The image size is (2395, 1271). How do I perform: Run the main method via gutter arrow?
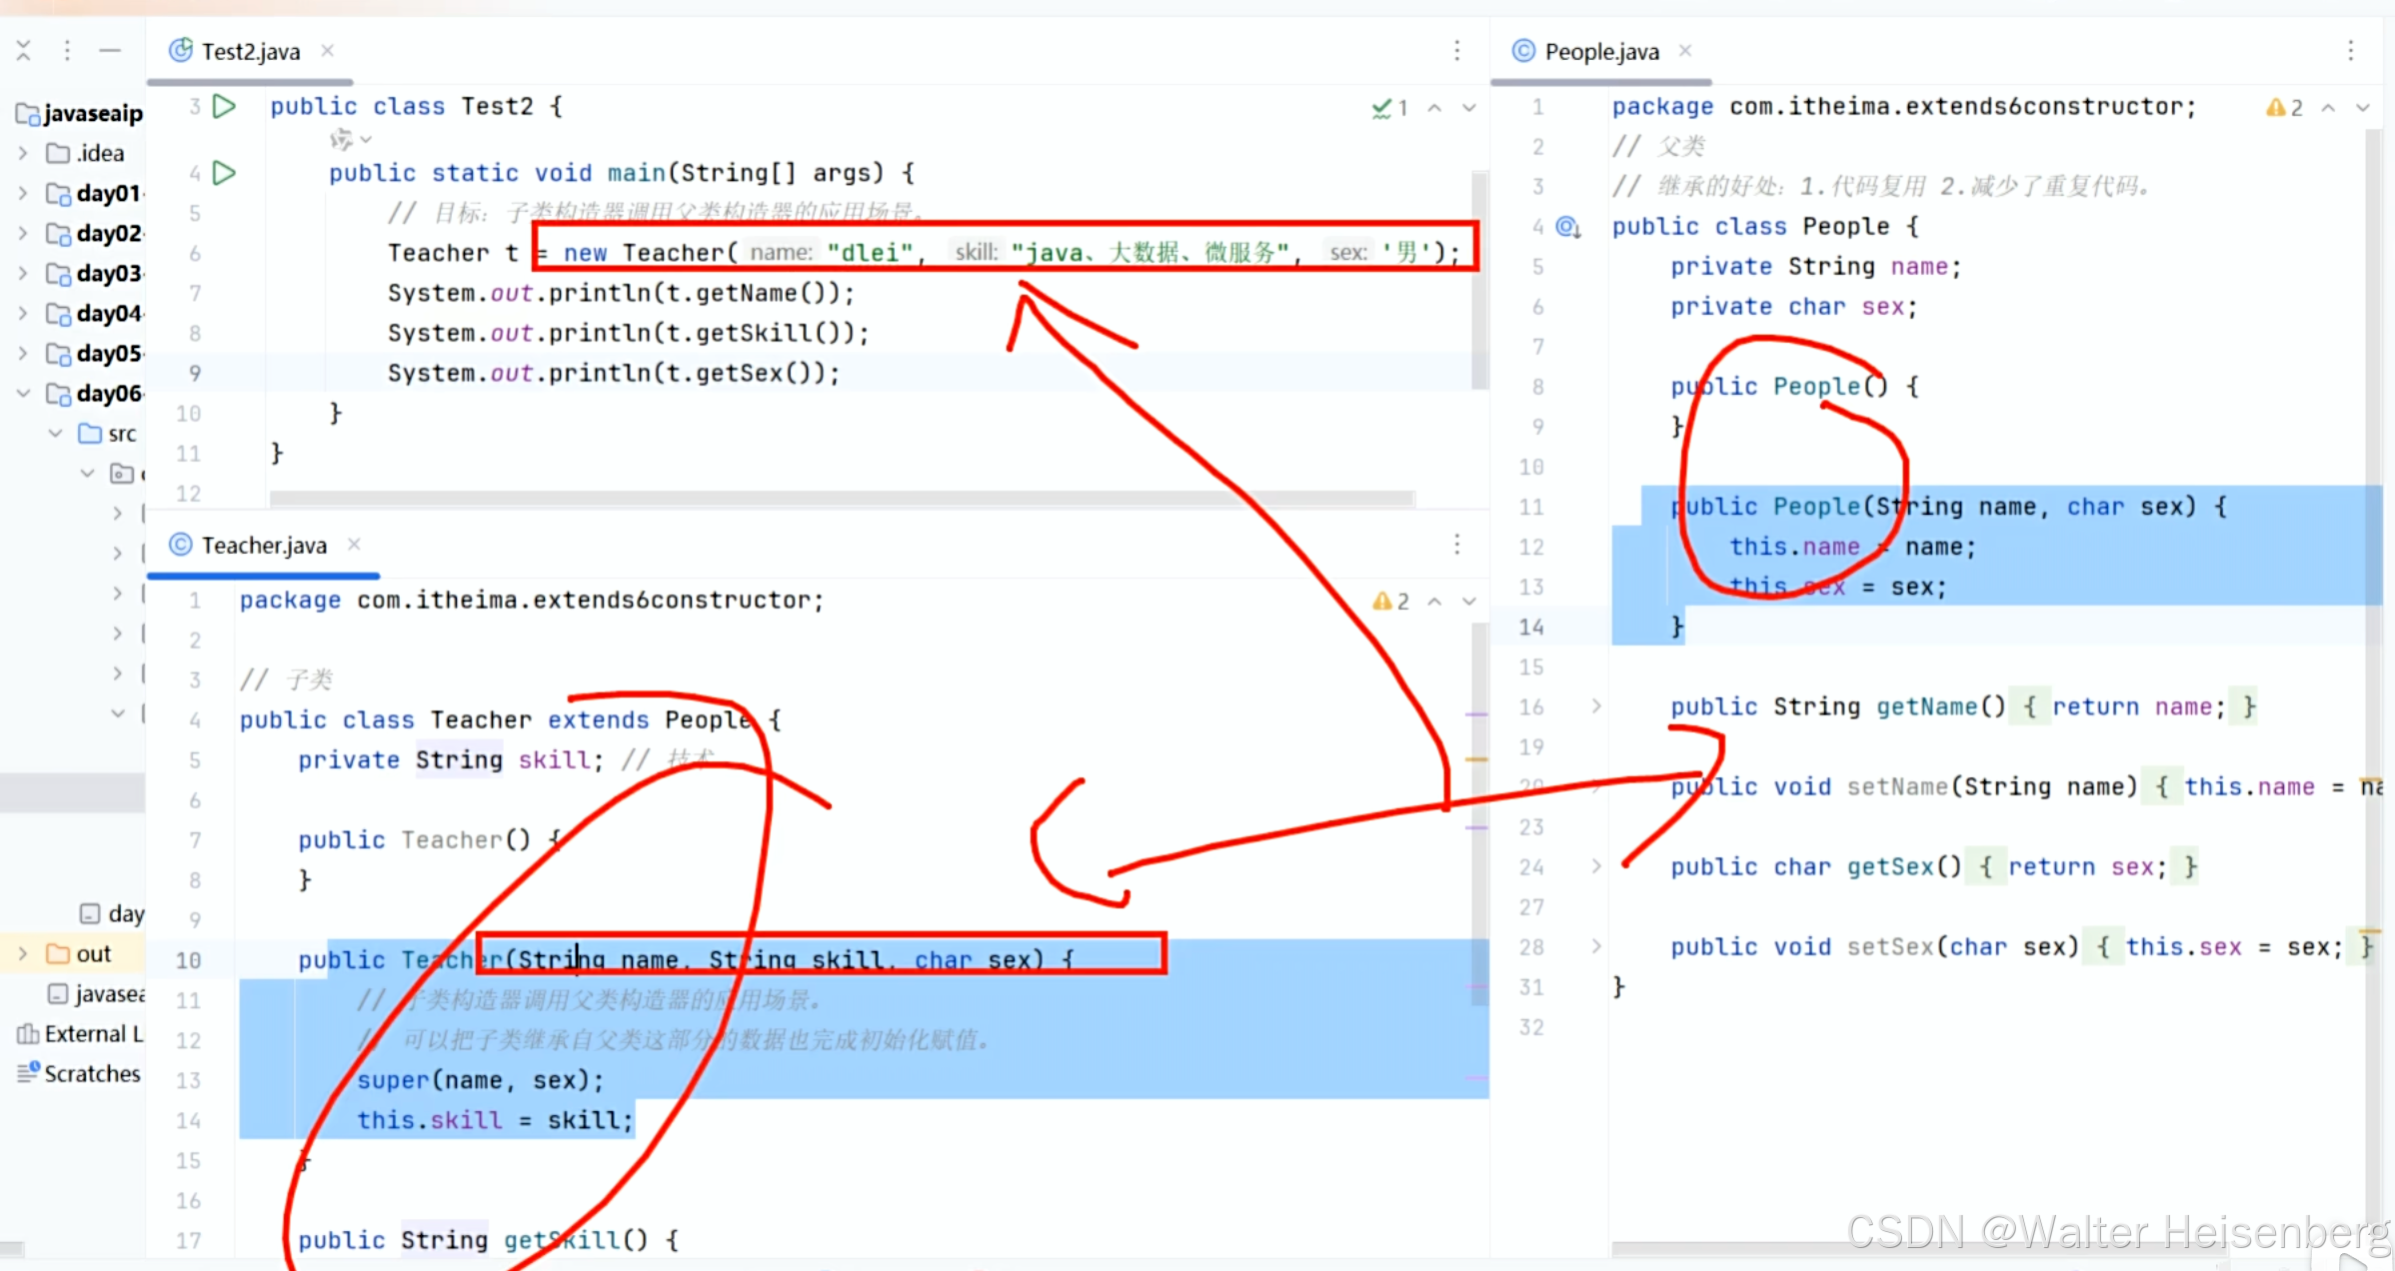pyautogui.click(x=225, y=173)
